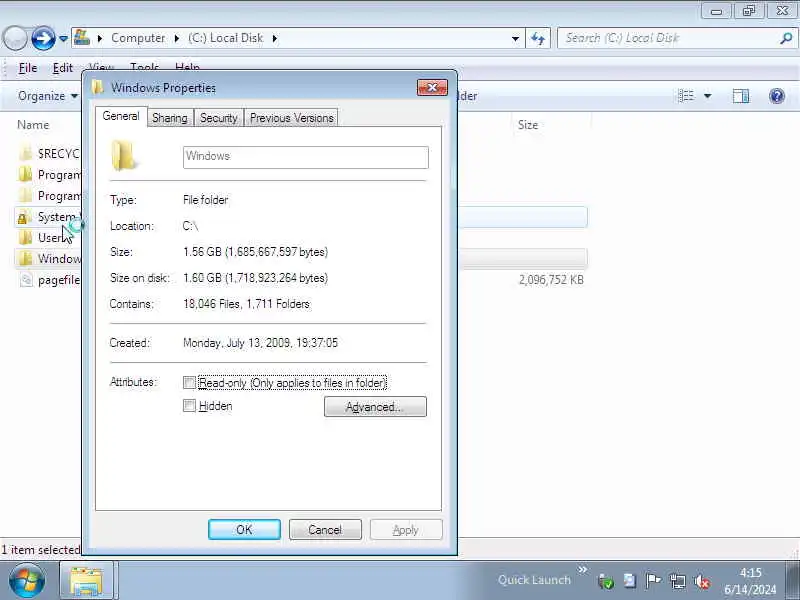This screenshot has width=800, height=600.
Task: Click the large folder icon in Properties dialog
Action: [x=124, y=156]
